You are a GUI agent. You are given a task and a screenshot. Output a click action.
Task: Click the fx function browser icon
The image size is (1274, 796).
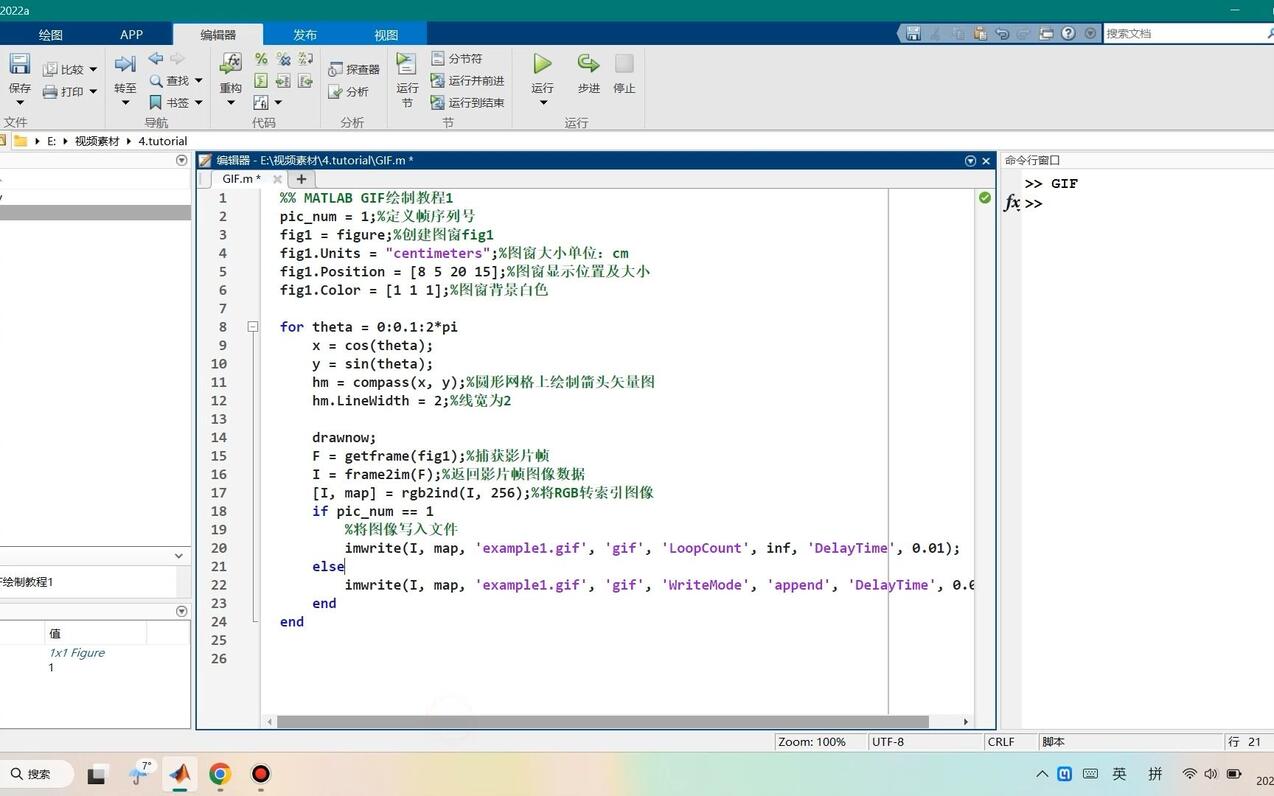(1012, 203)
